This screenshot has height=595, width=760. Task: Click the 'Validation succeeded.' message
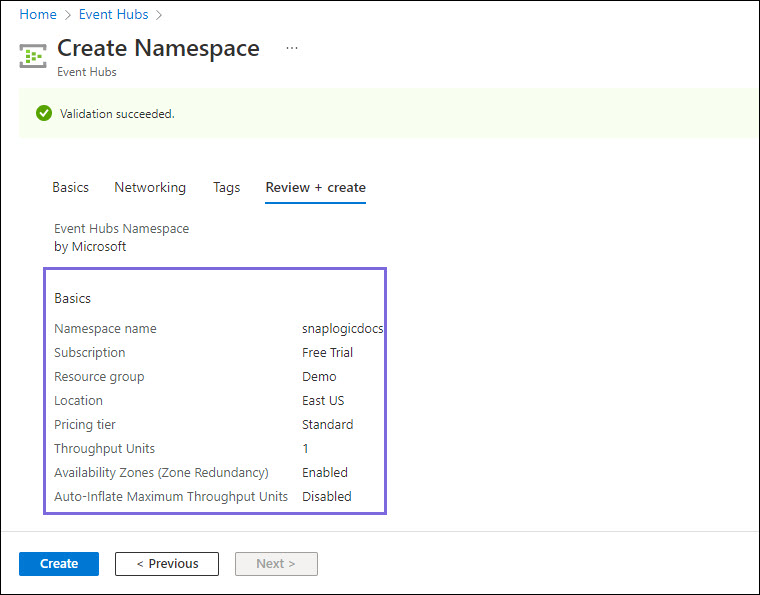[117, 114]
